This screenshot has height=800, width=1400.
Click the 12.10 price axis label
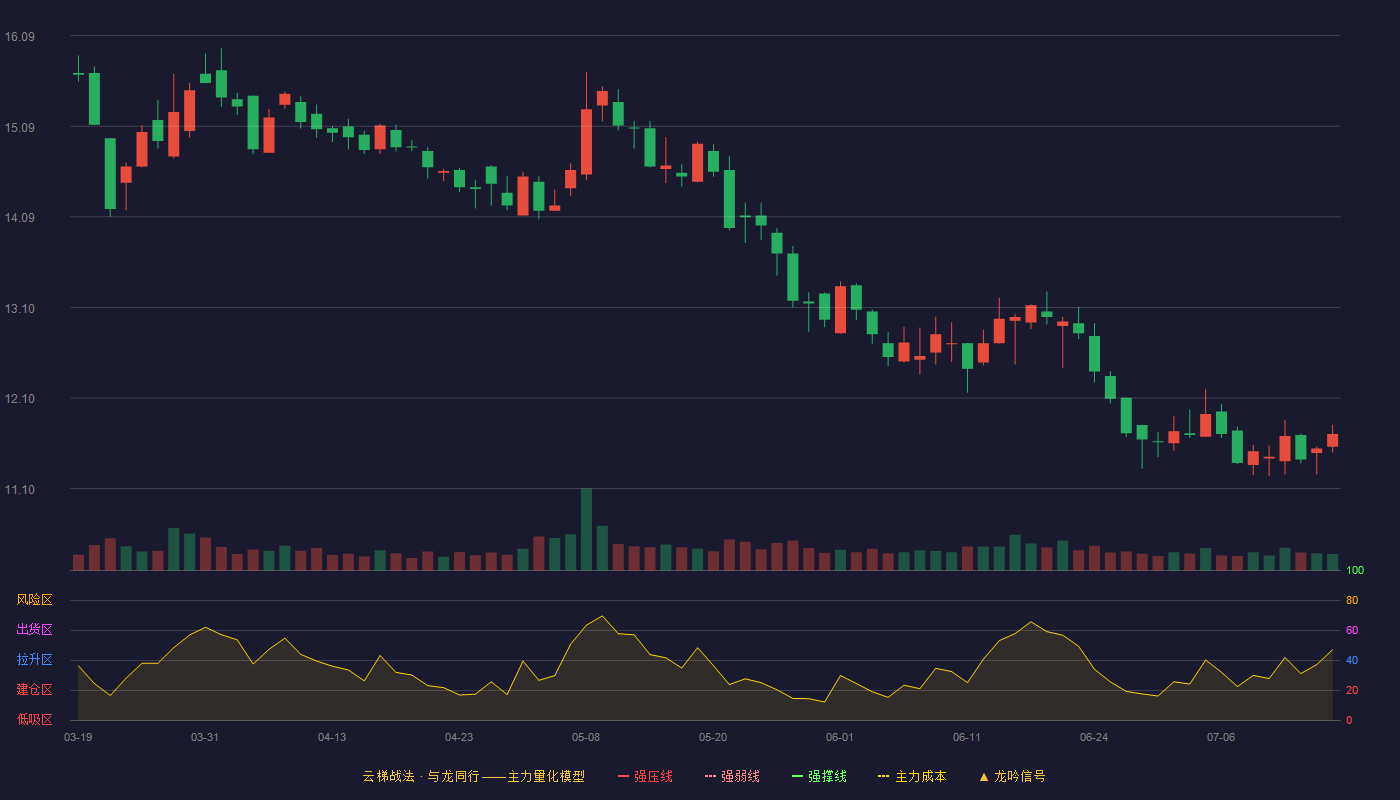[19, 399]
